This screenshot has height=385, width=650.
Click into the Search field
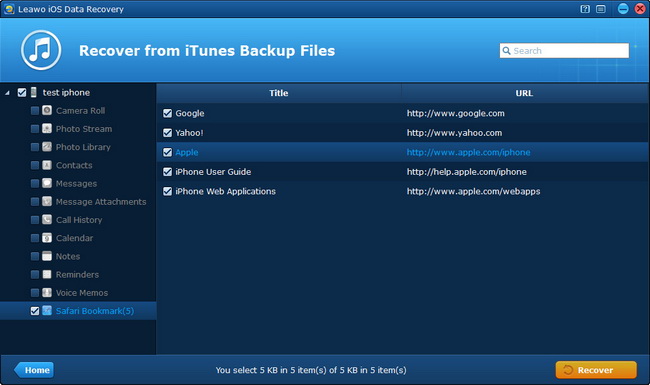(564, 51)
